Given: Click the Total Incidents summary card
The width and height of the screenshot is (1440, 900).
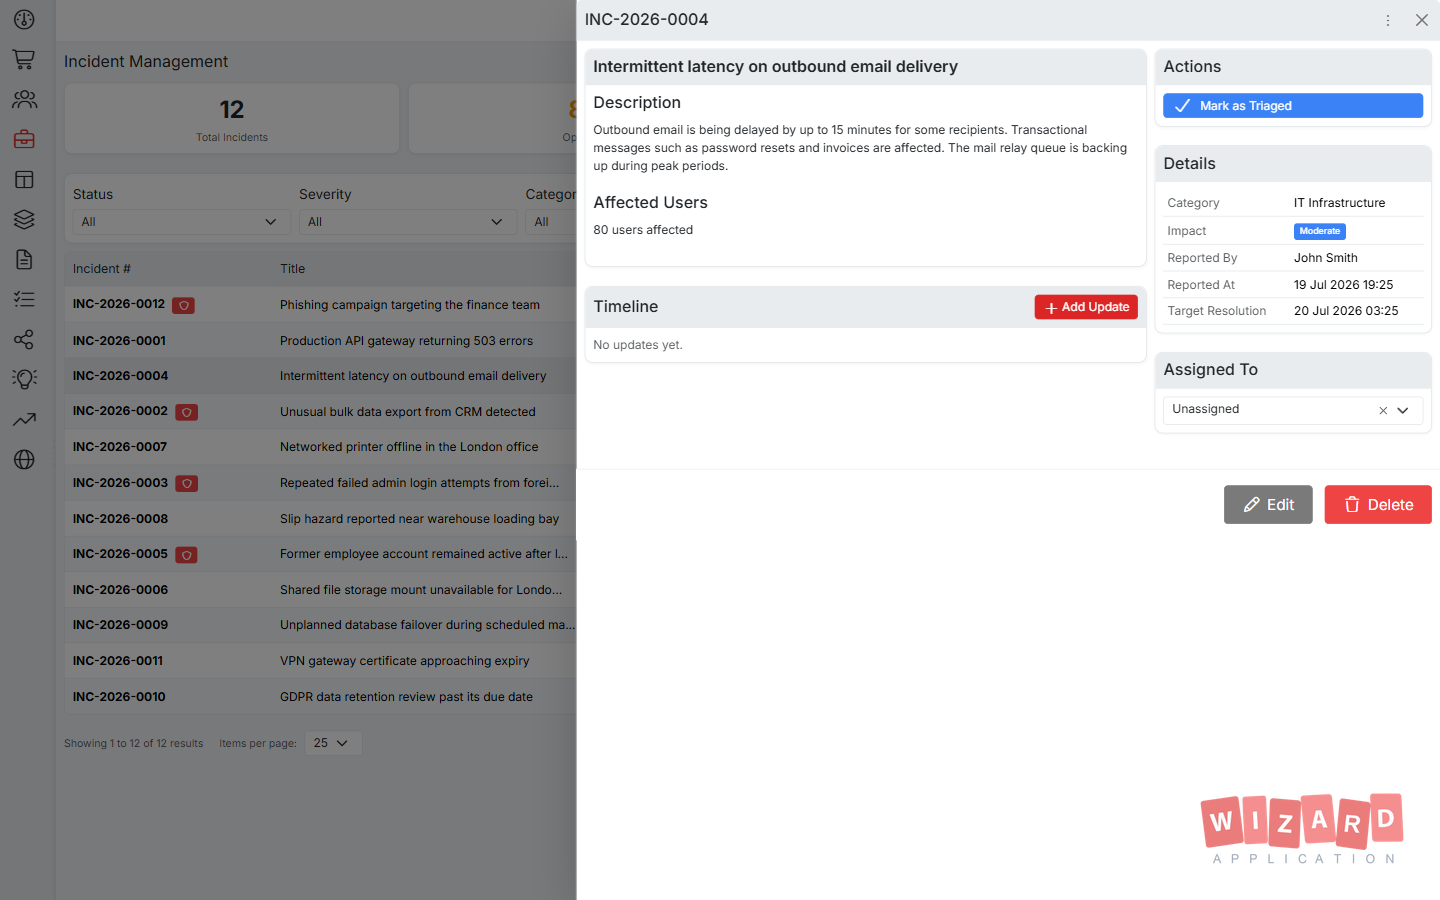Looking at the screenshot, I should click(x=232, y=119).
